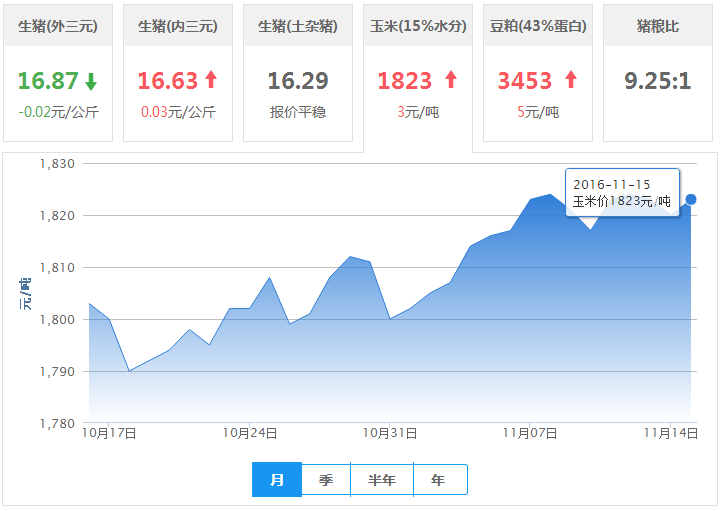Click the 1823 corn price value
This screenshot has height=511, width=722.
(x=405, y=81)
